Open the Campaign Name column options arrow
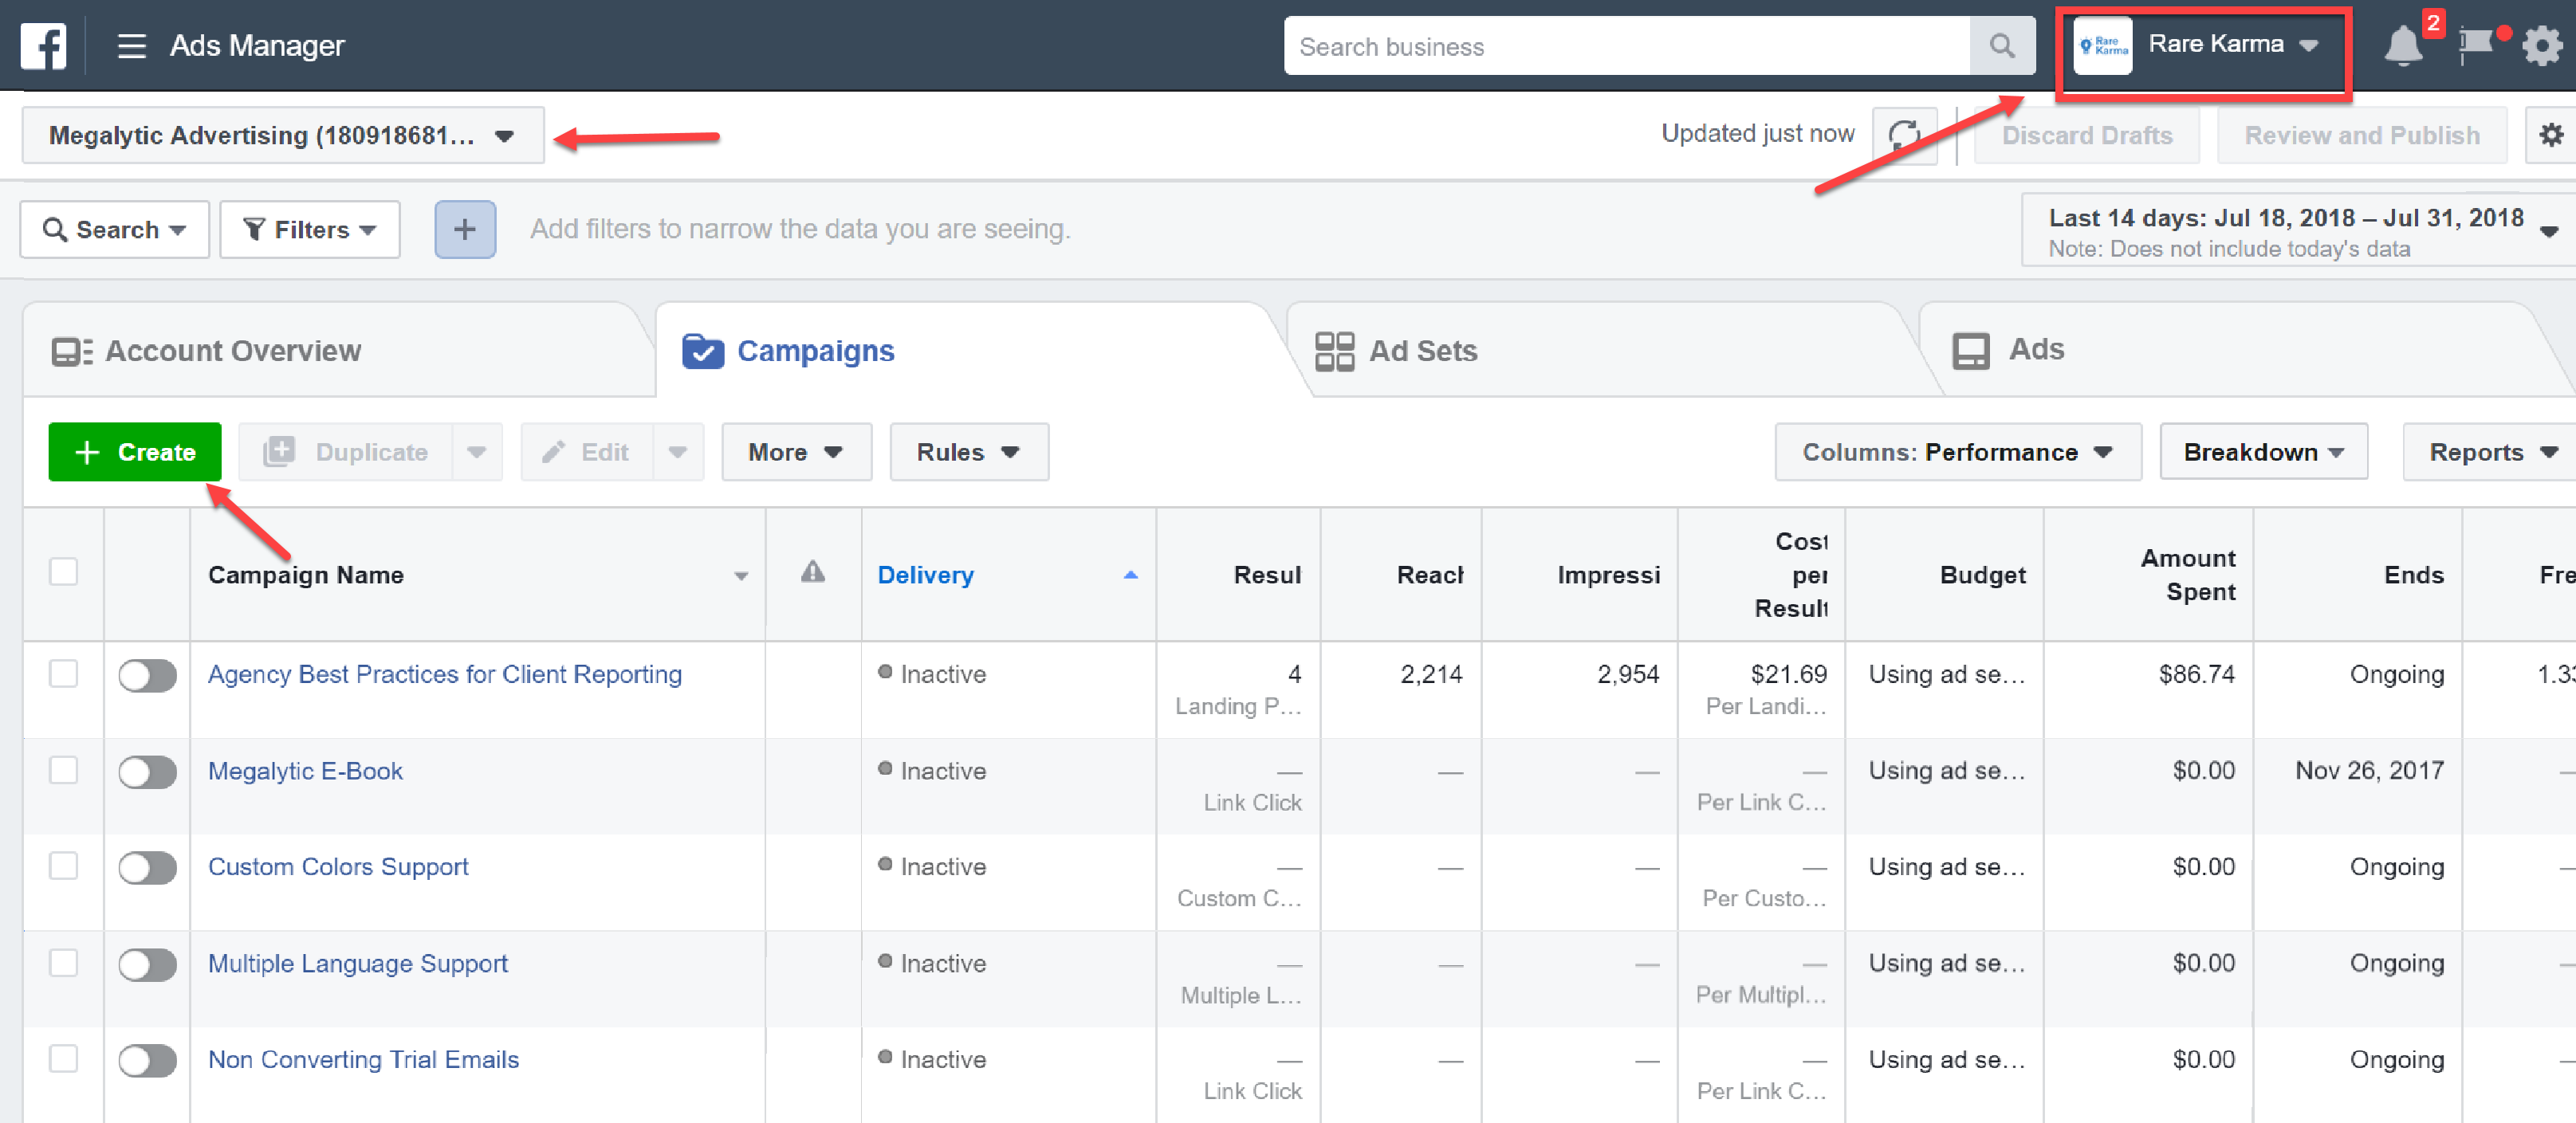 741,576
